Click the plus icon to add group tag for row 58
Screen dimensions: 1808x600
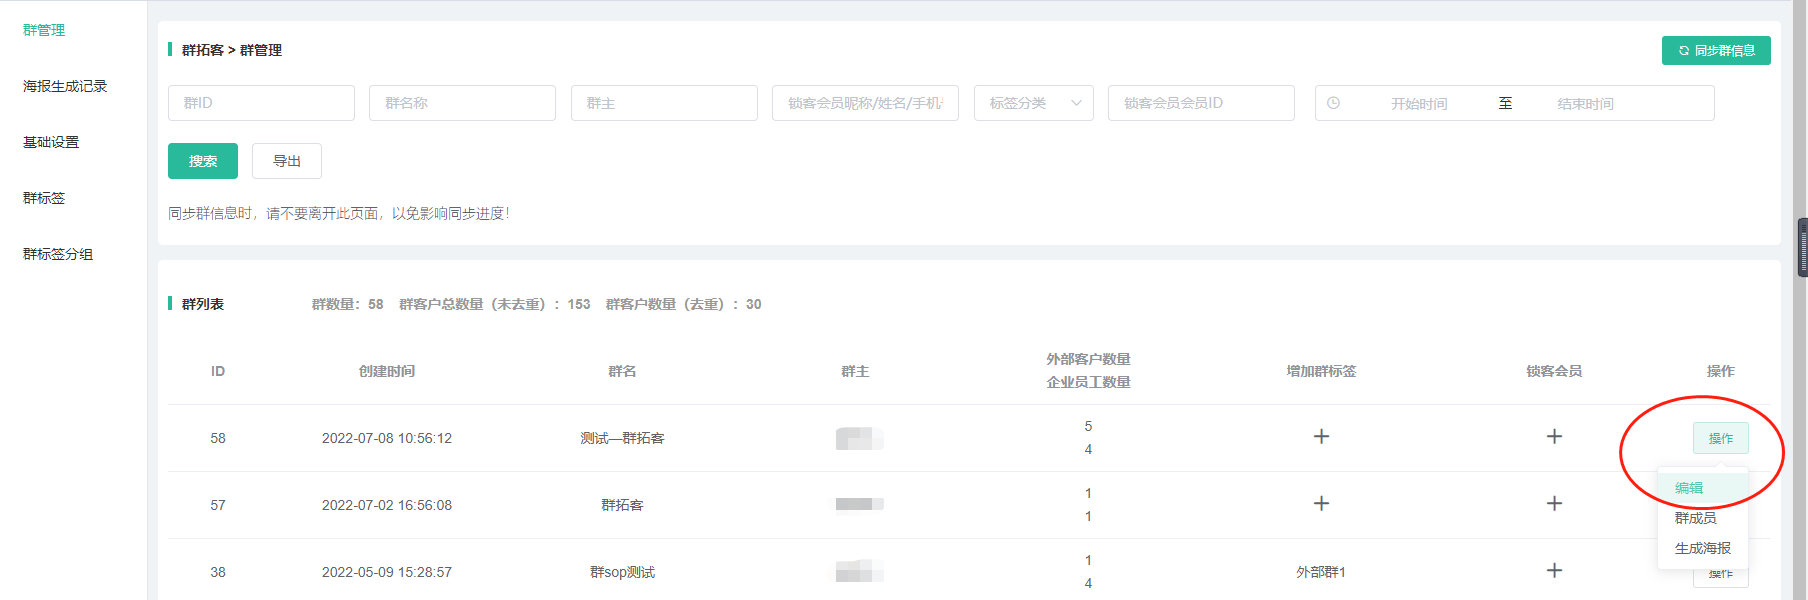[1321, 437]
